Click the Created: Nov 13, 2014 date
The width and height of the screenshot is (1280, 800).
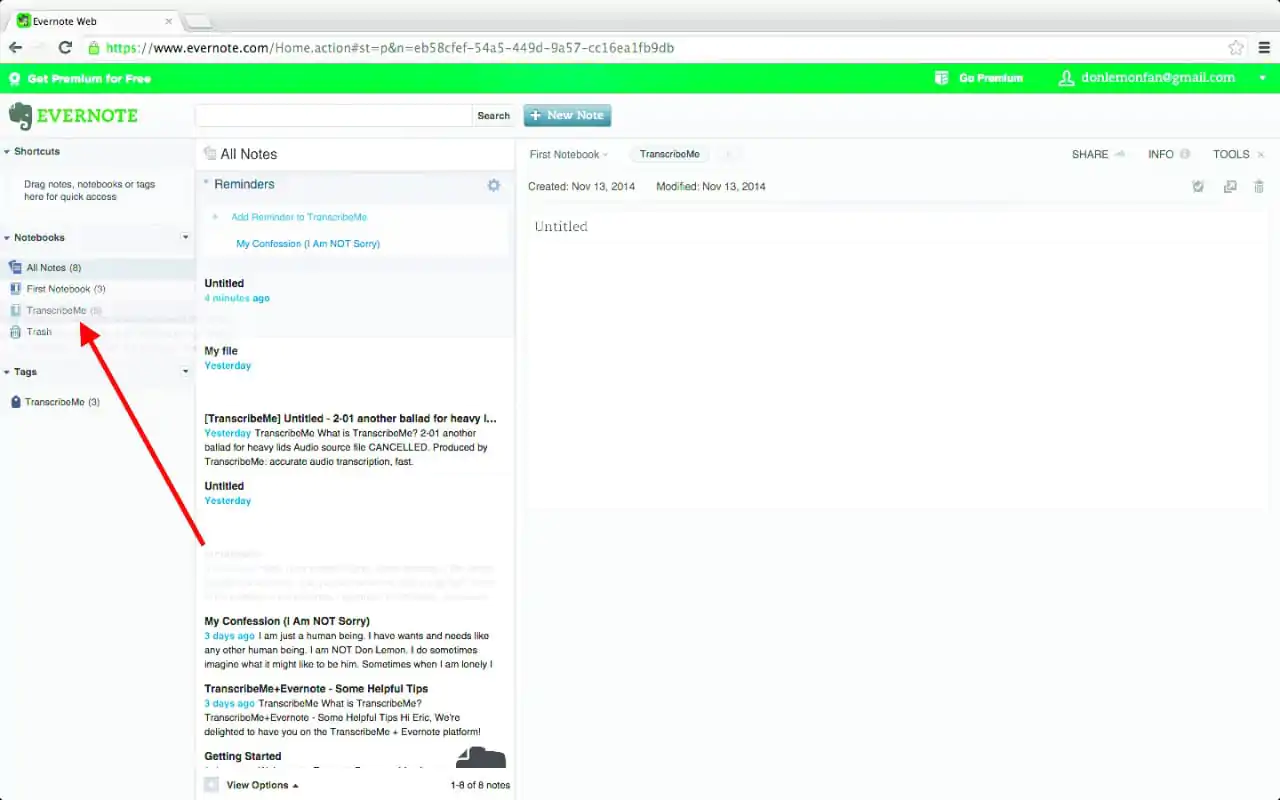581,187
